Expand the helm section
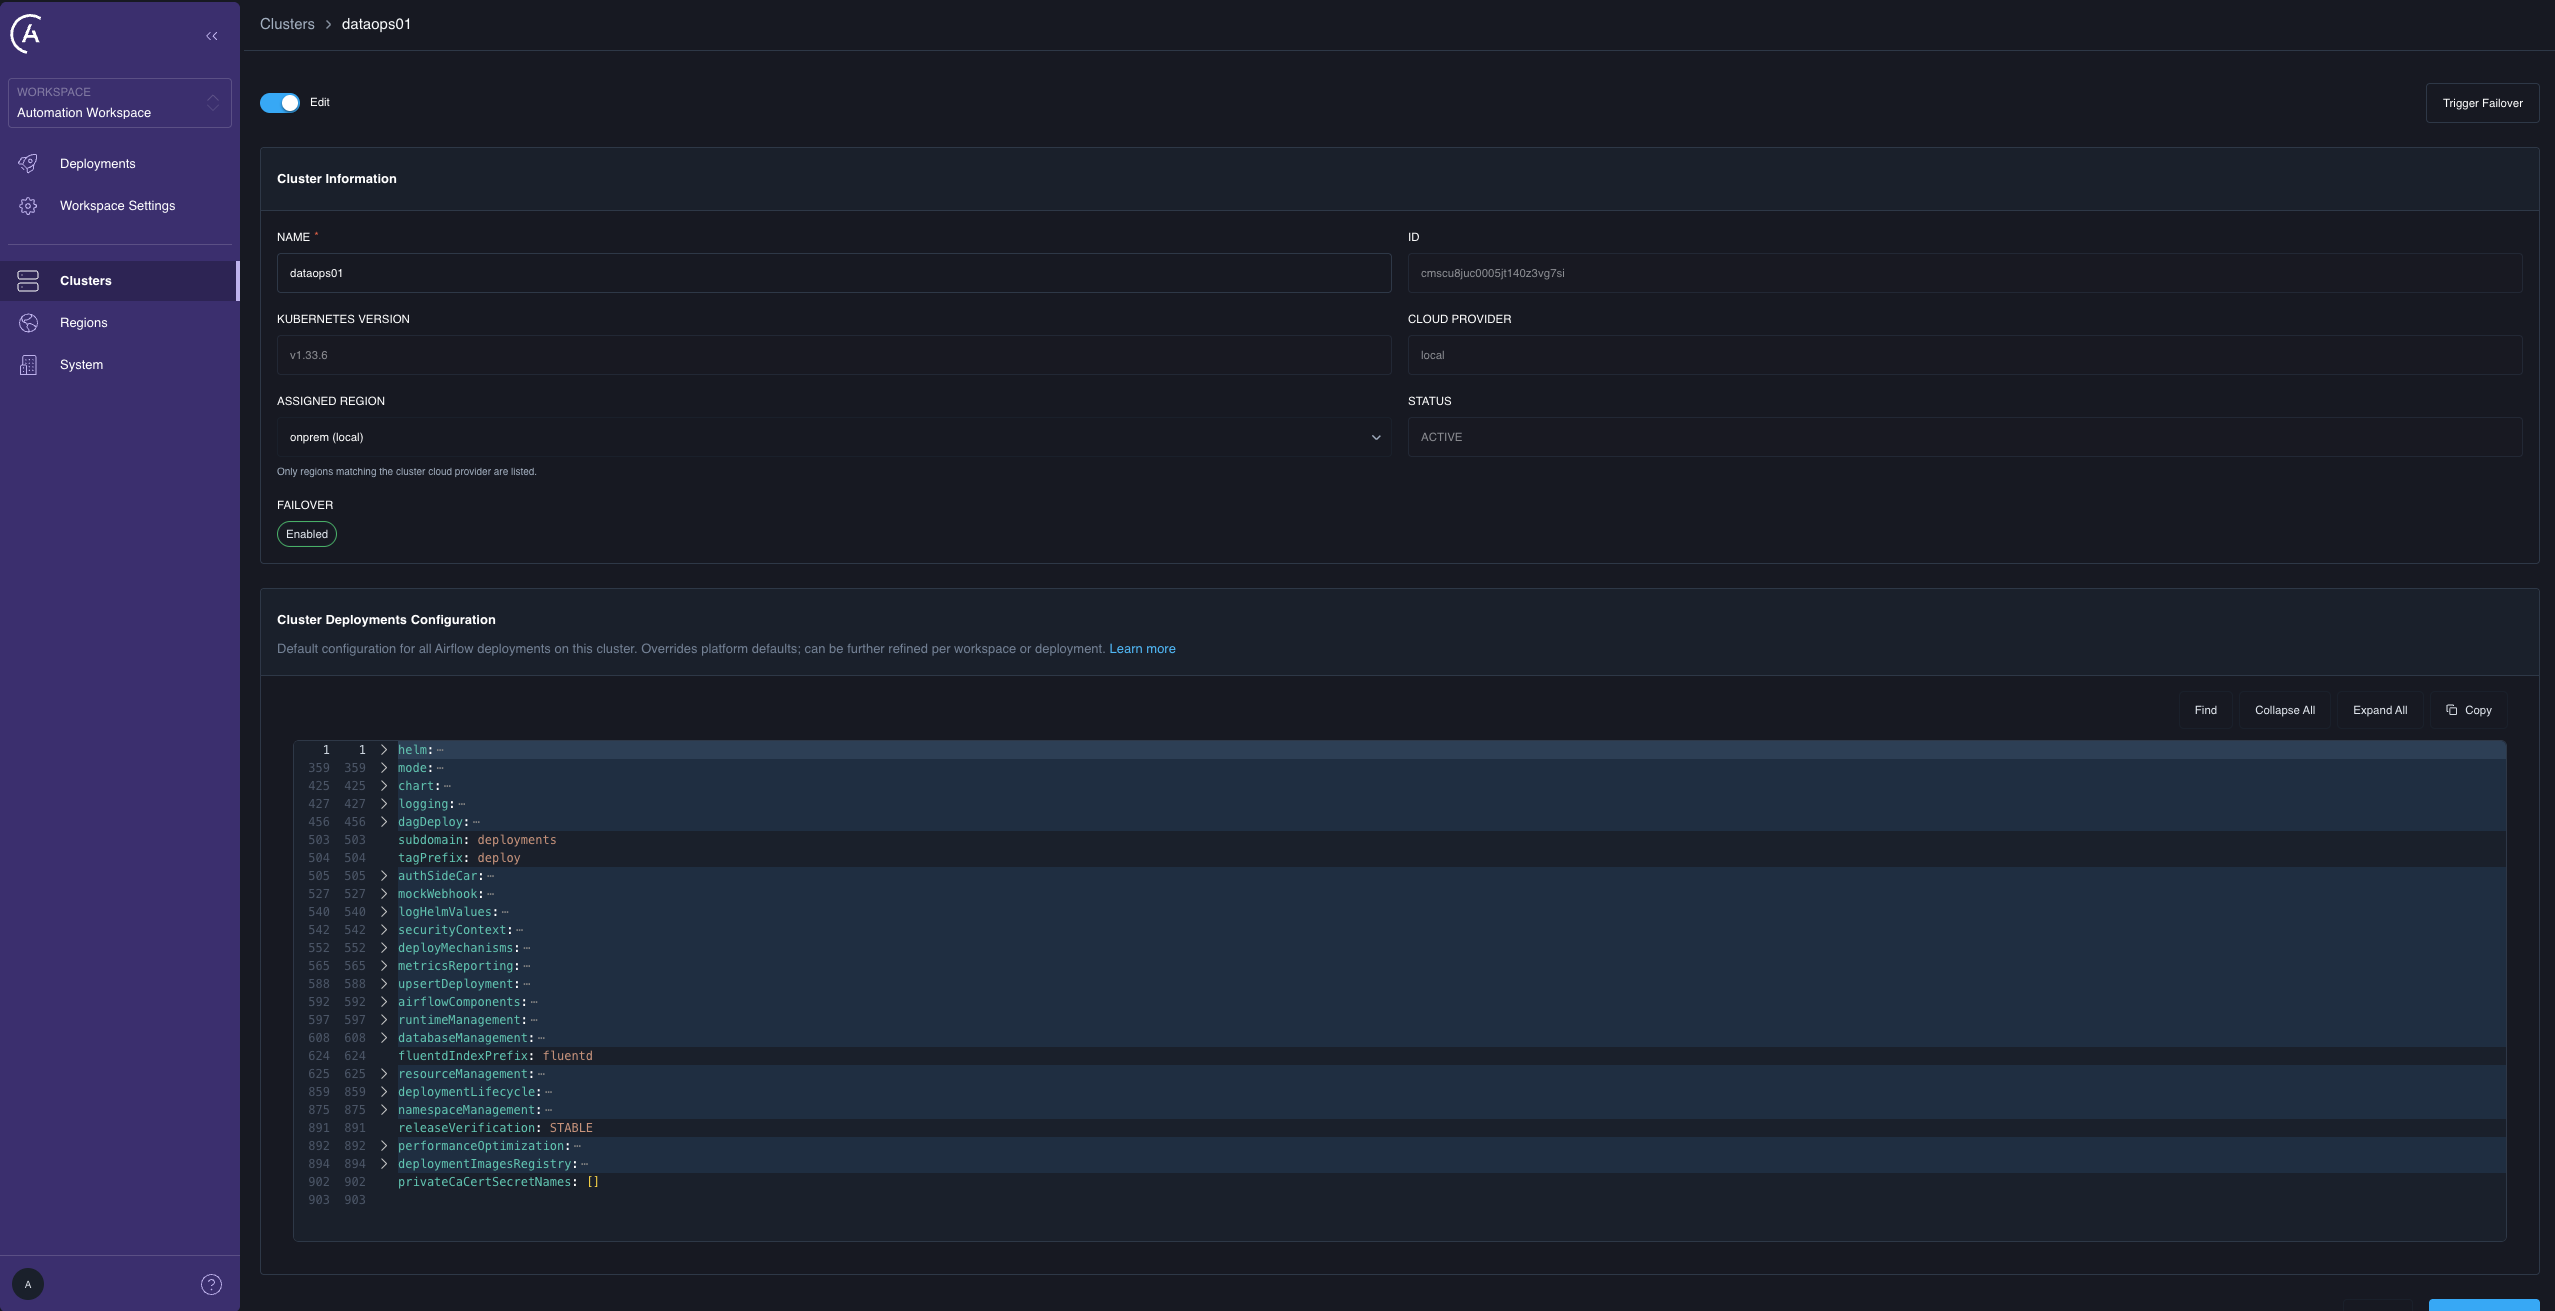 click(384, 750)
